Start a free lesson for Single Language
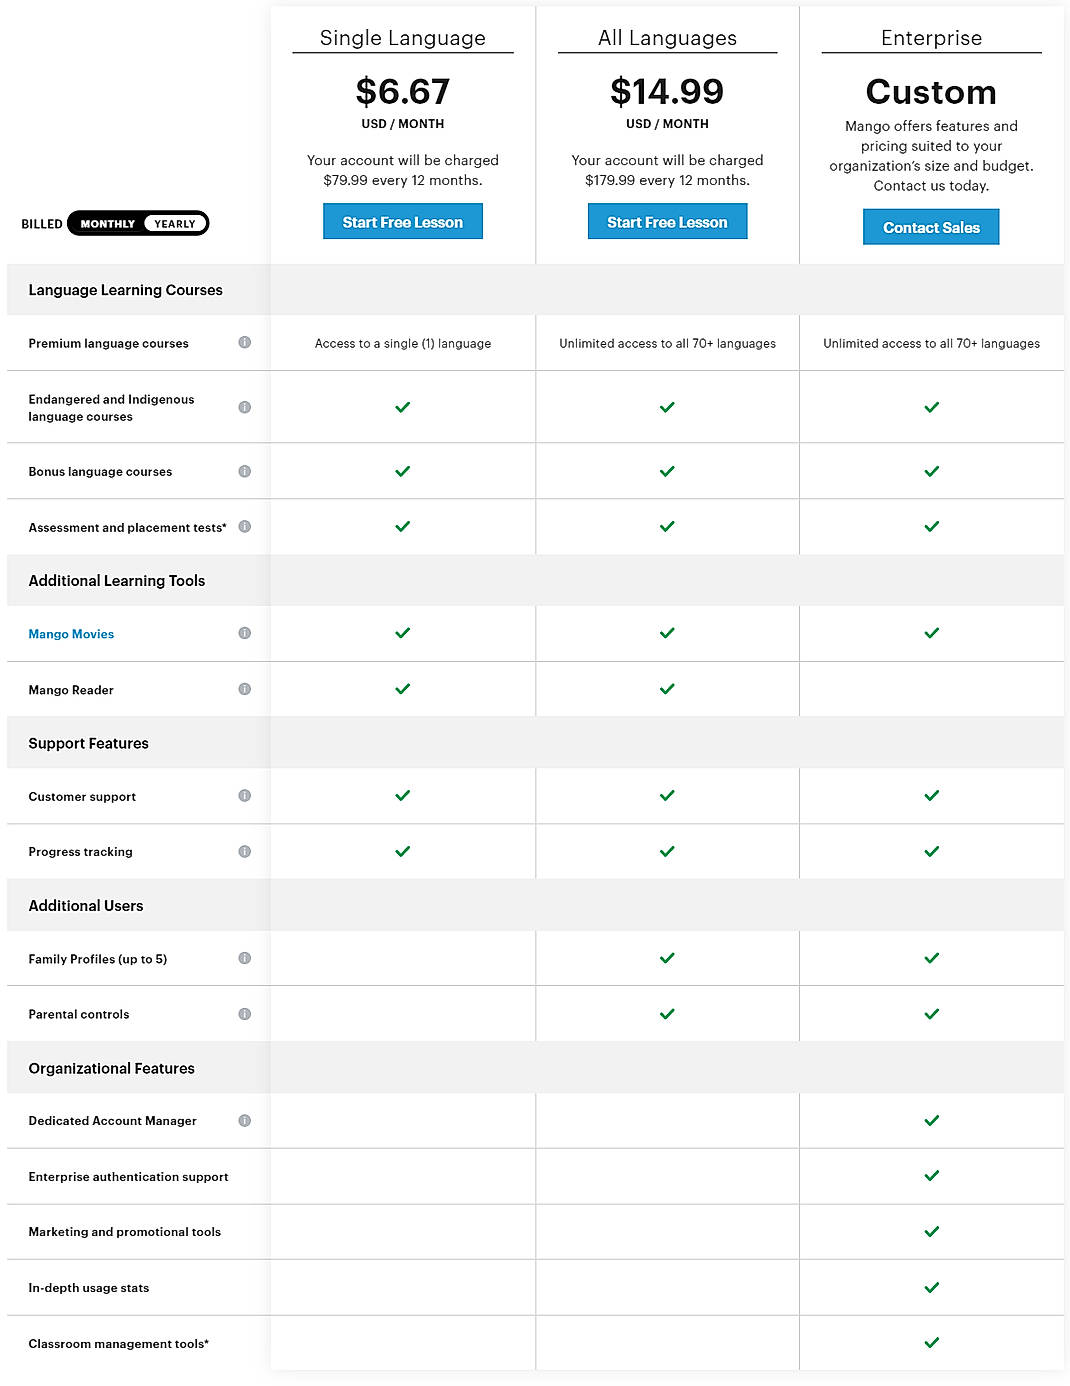The image size is (1070, 1386). tap(402, 221)
